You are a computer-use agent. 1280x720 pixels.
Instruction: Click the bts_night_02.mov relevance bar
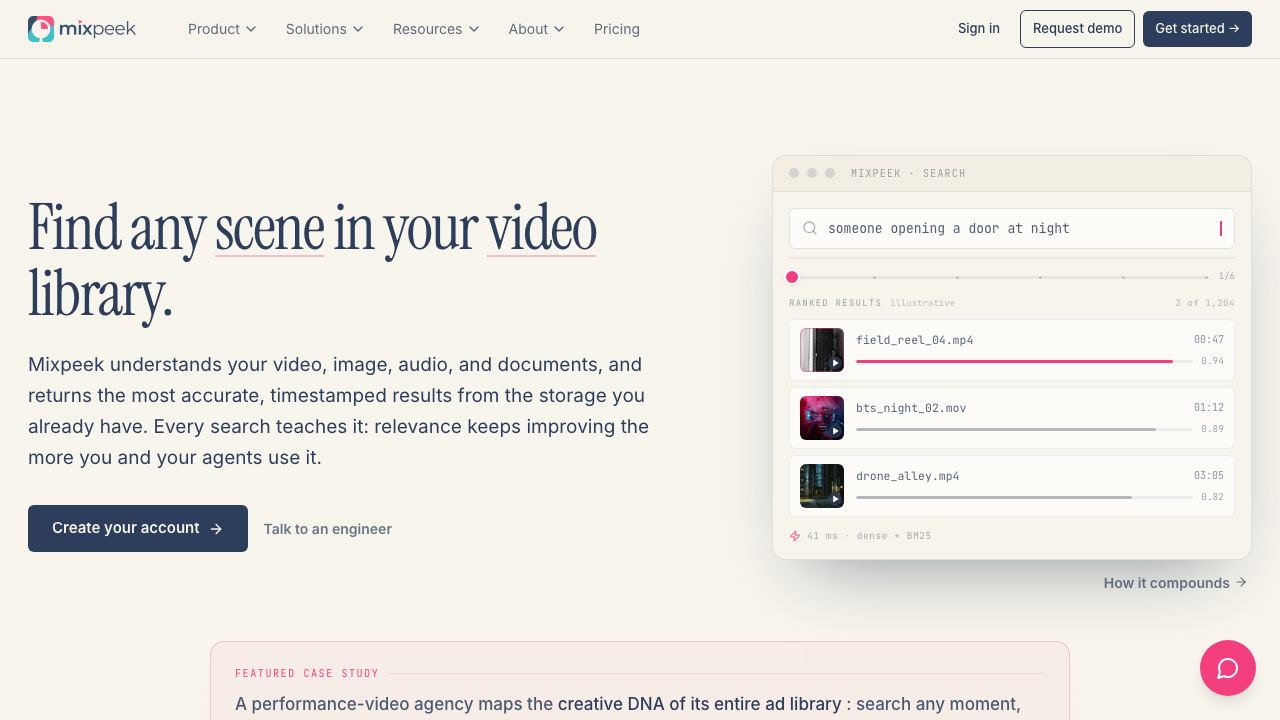click(1024, 429)
